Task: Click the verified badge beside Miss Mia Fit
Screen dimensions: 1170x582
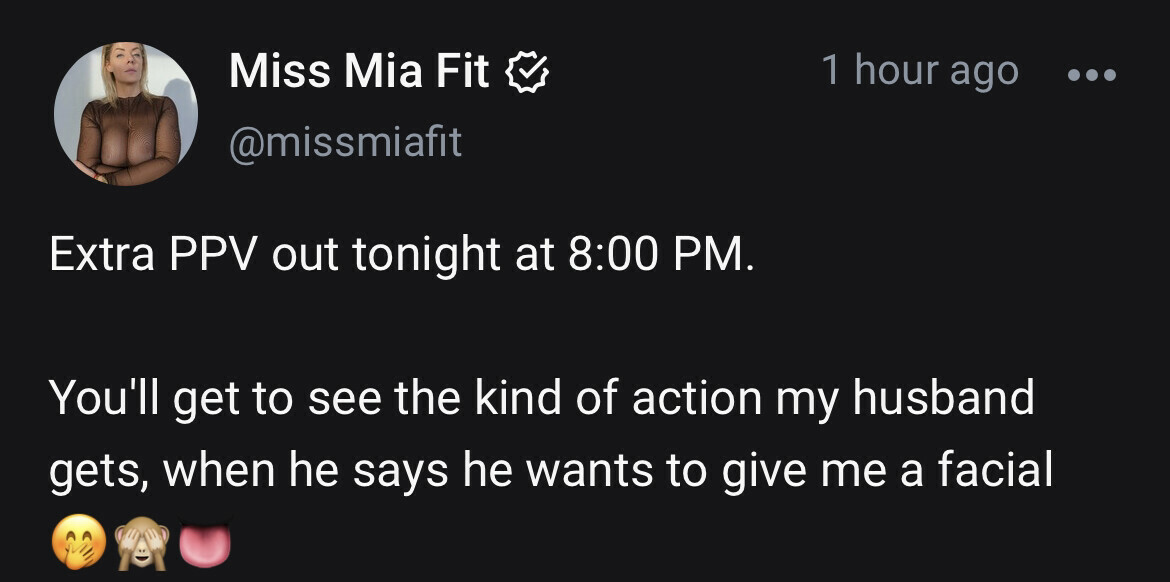Action: 527,72
